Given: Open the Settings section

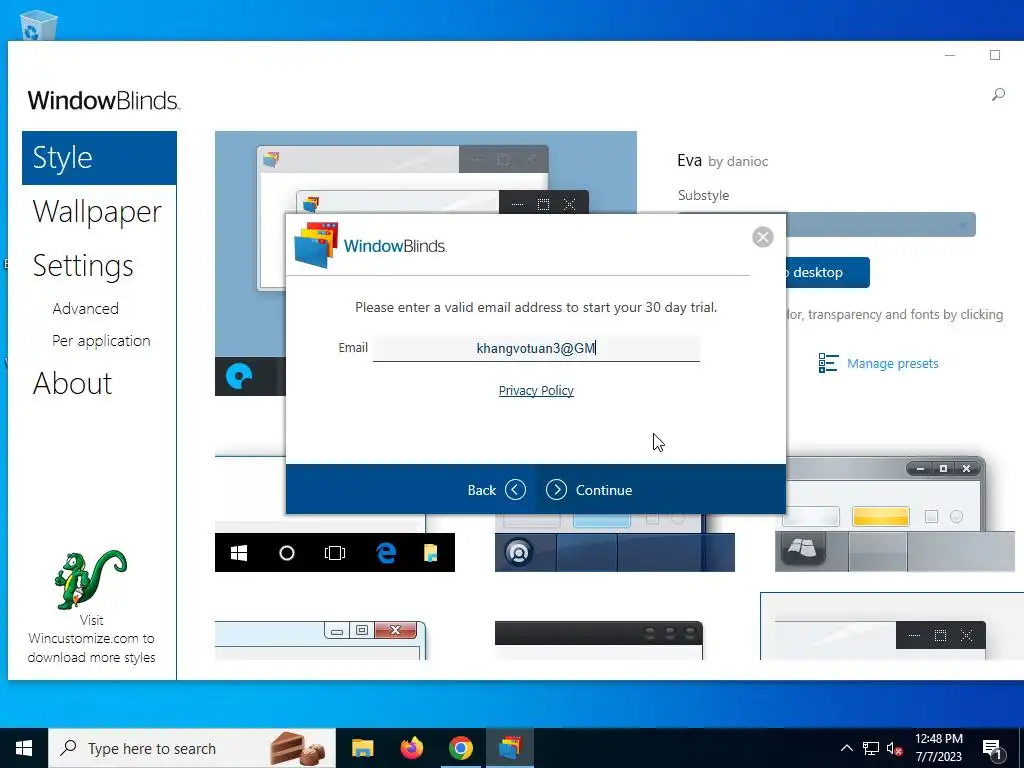Looking at the screenshot, I should (83, 266).
